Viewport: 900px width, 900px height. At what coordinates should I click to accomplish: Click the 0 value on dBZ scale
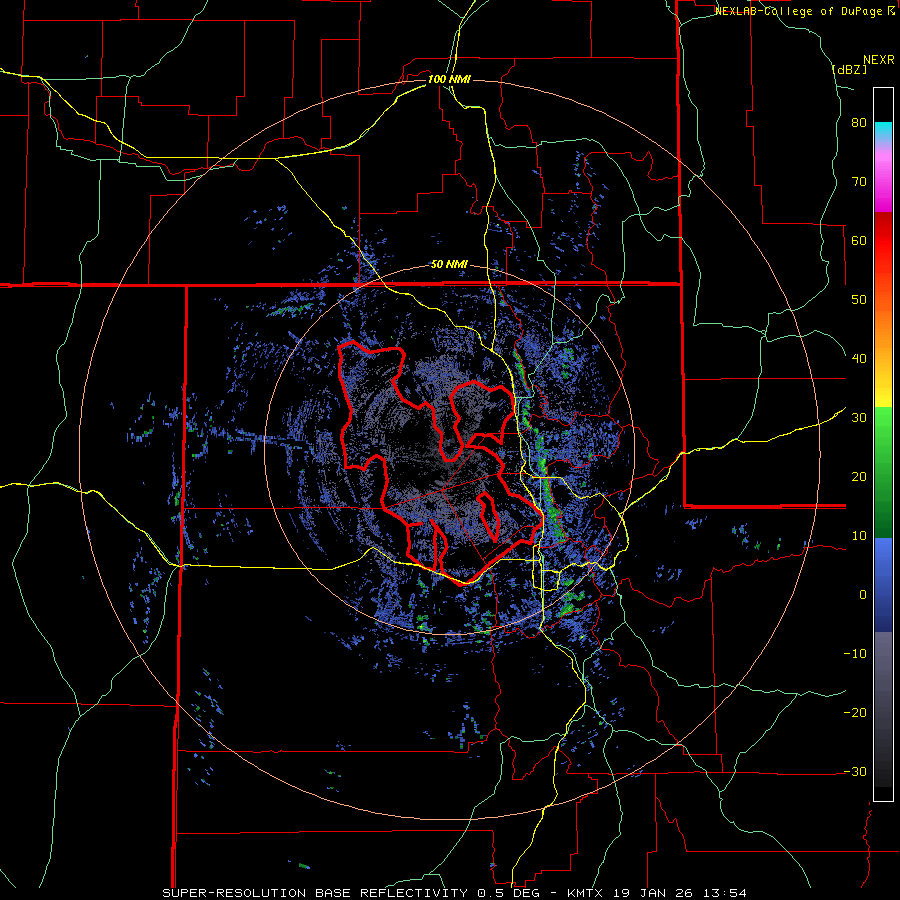pos(863,595)
